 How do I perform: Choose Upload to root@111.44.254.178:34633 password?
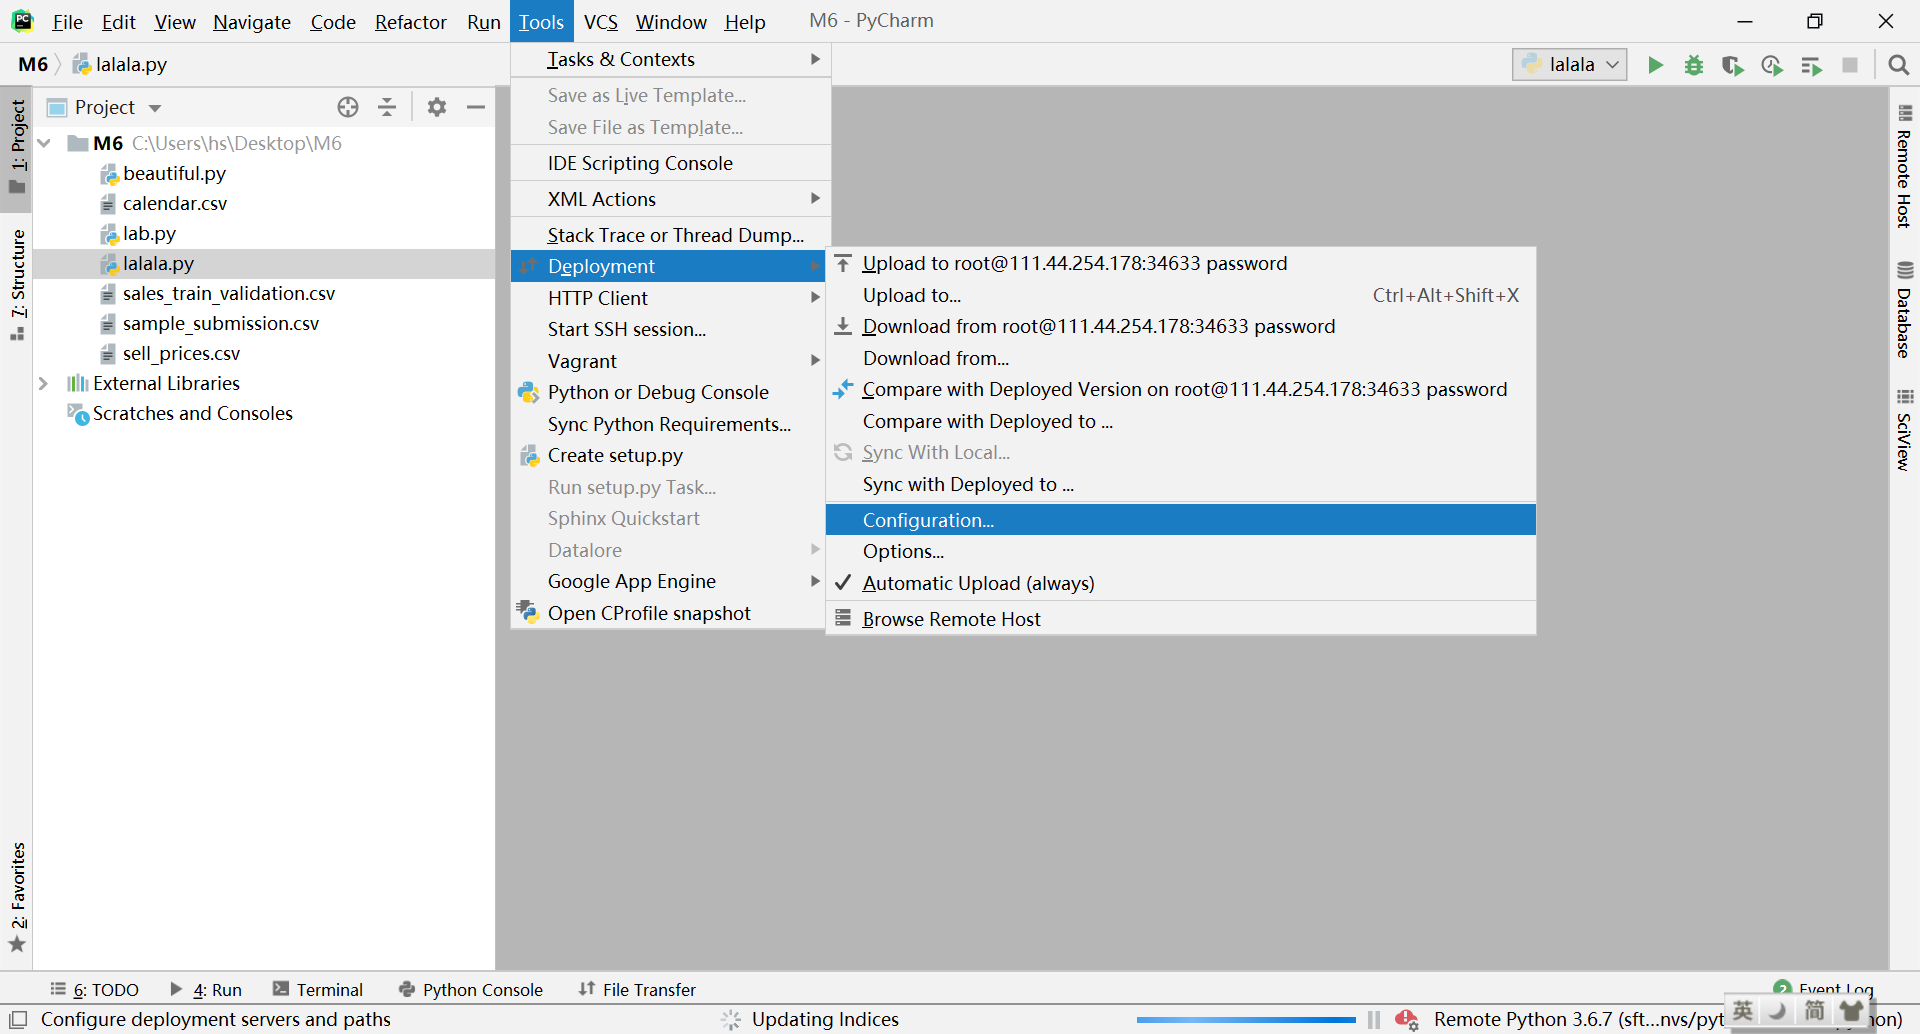[1181, 263]
